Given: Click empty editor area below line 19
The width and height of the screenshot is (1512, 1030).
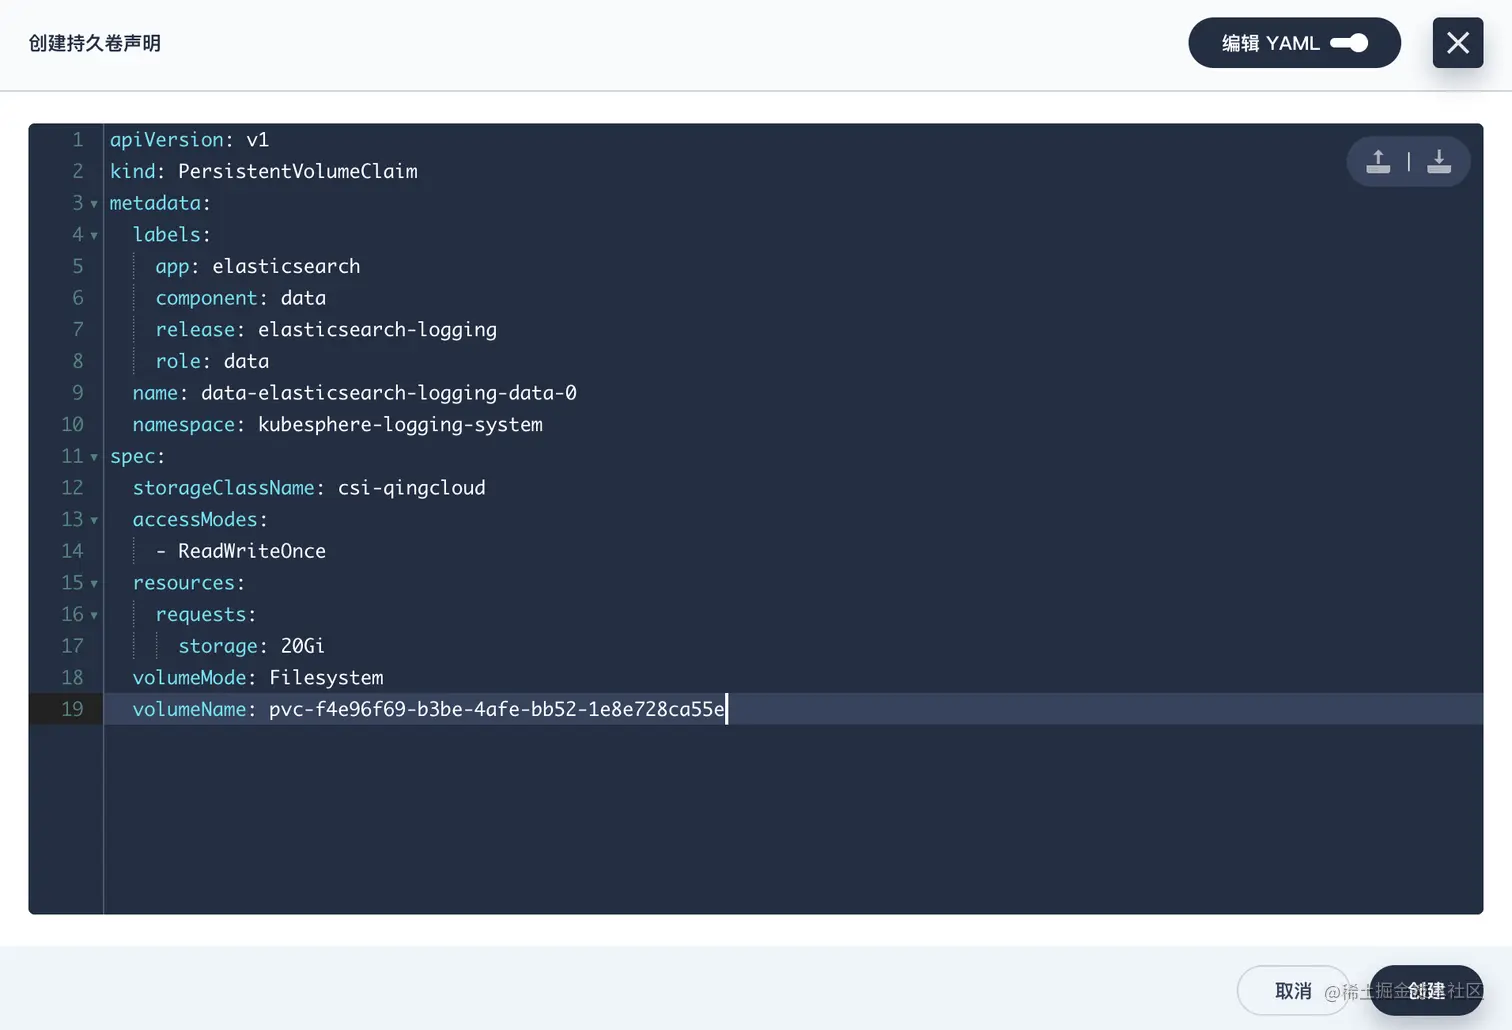Looking at the screenshot, I should point(793,818).
